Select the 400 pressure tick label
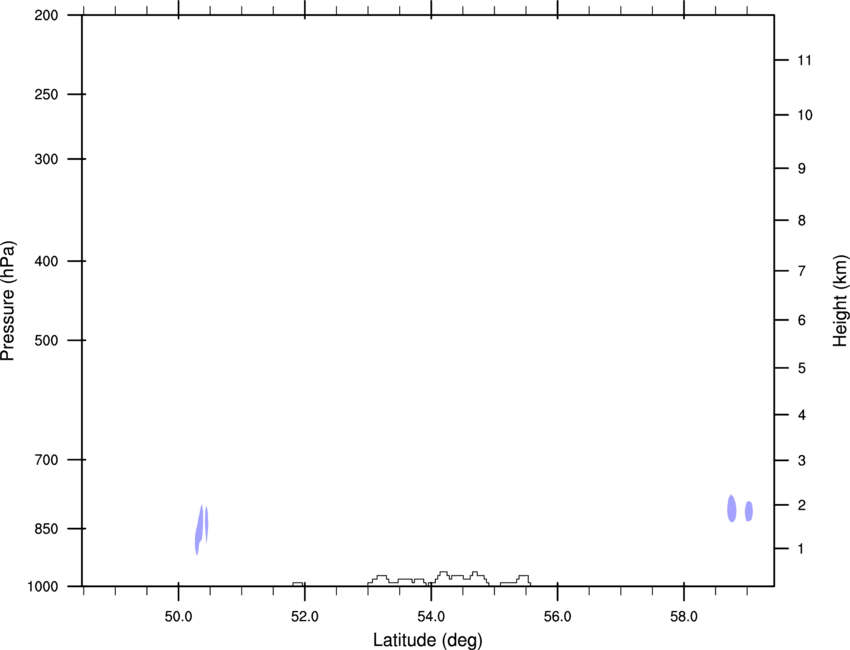This screenshot has width=850, height=650. pos(46,261)
